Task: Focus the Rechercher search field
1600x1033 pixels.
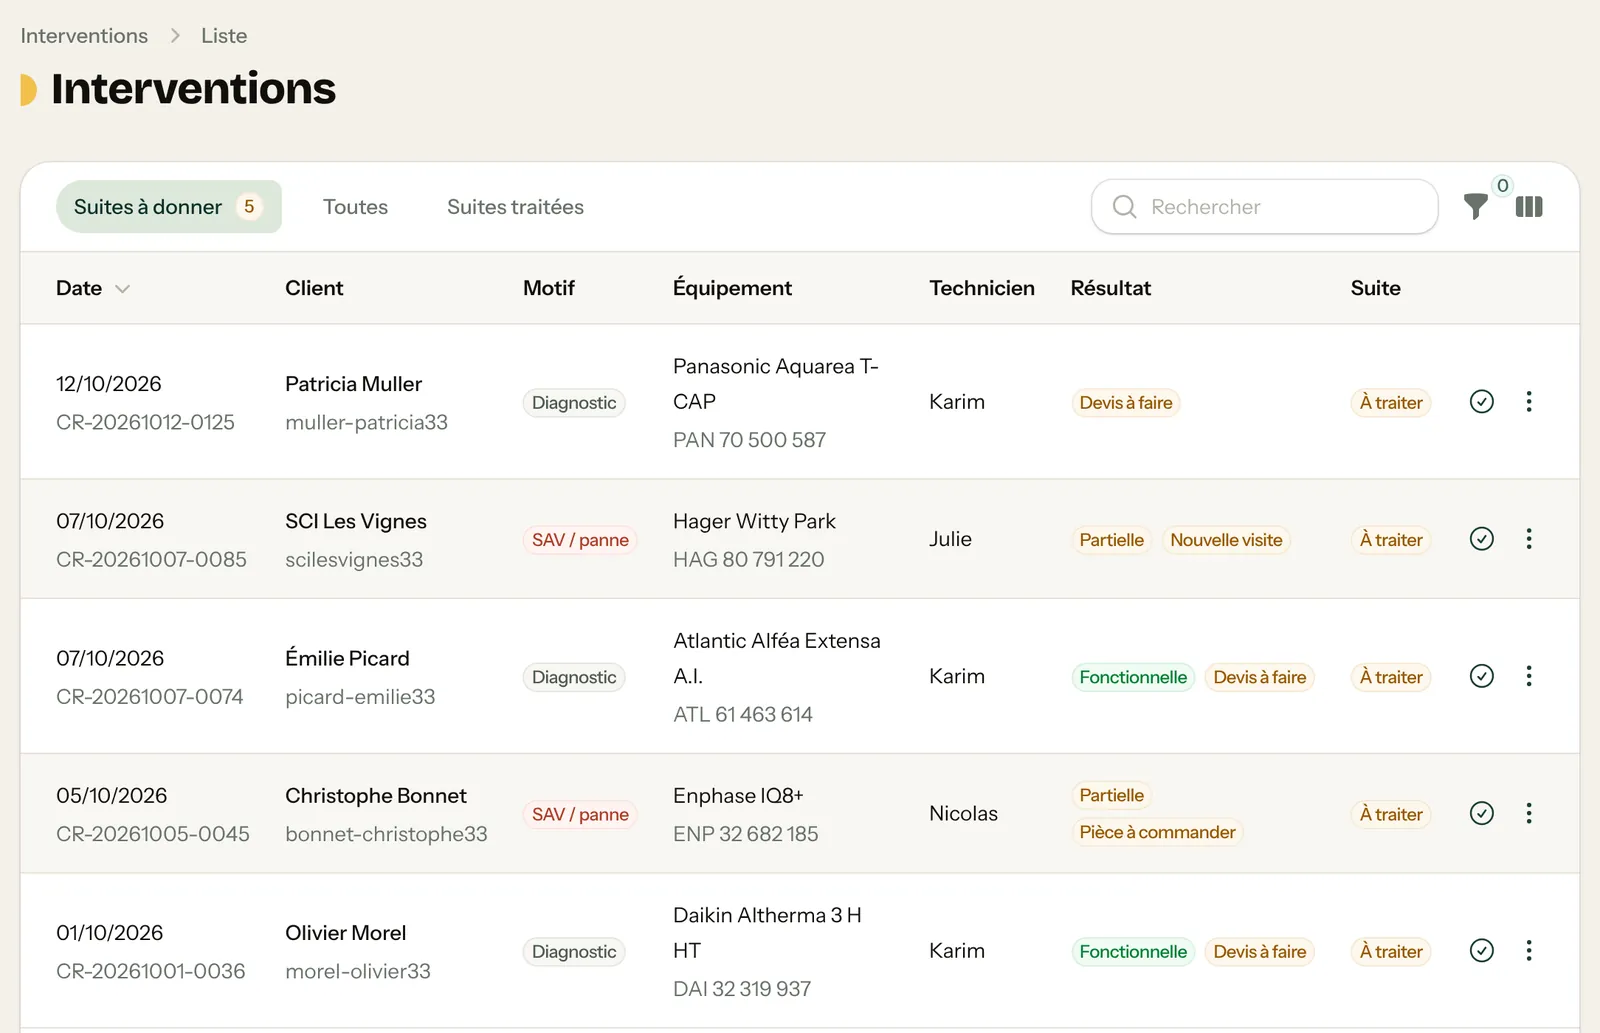Action: click(1264, 207)
